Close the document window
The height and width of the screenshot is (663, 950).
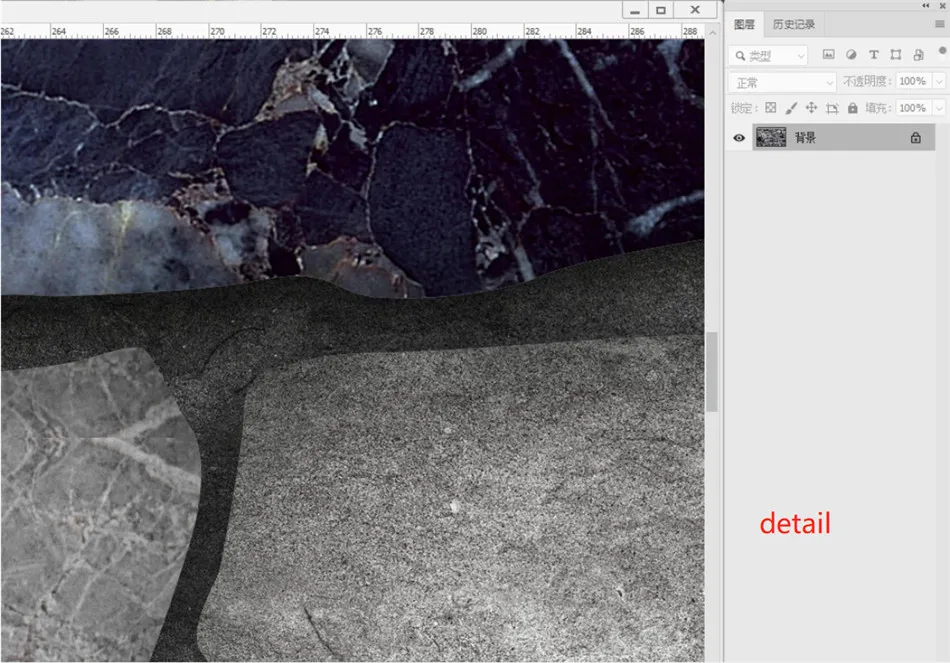[695, 10]
